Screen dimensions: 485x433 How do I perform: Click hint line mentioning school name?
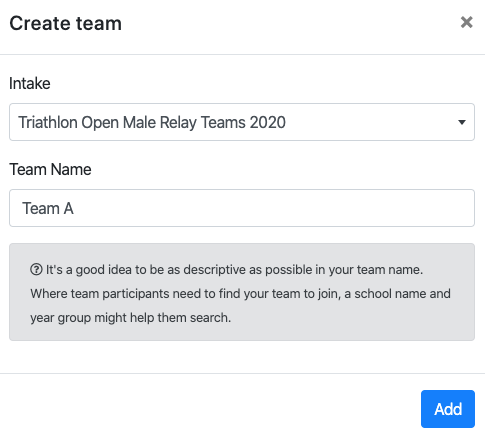(x=240, y=294)
